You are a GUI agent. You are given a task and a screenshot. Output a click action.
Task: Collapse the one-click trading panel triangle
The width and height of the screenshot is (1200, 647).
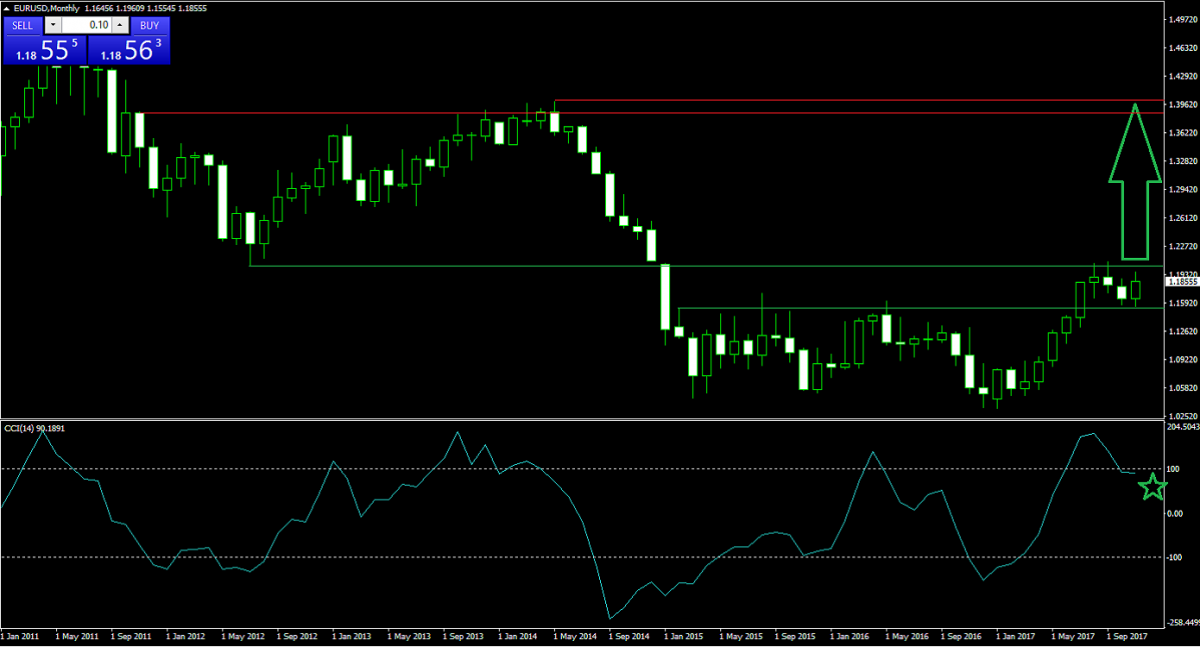8,8
